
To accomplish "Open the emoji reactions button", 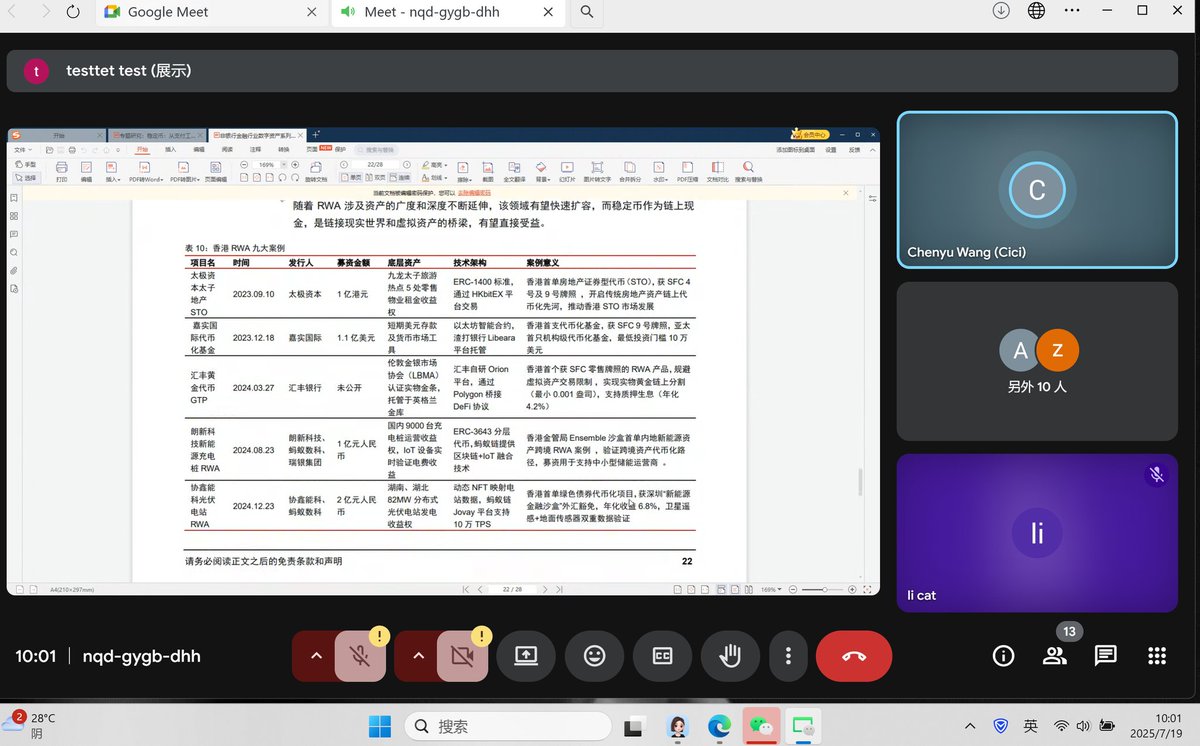I will tap(594, 656).
